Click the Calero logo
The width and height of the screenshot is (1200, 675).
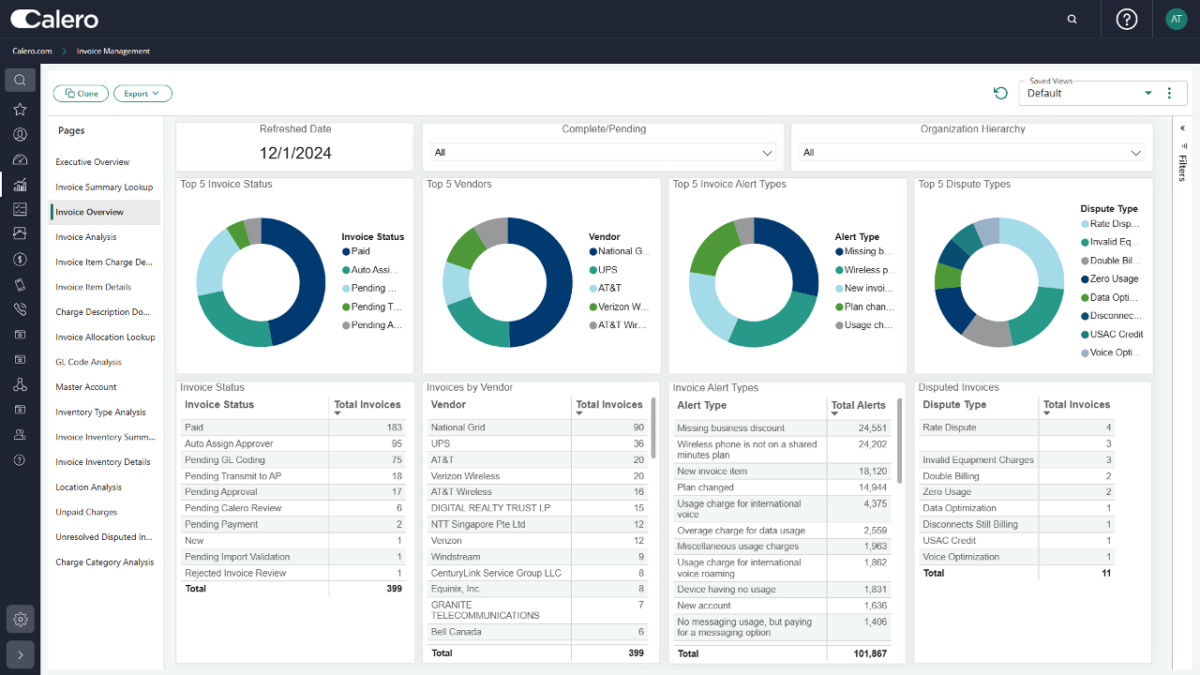tap(55, 19)
